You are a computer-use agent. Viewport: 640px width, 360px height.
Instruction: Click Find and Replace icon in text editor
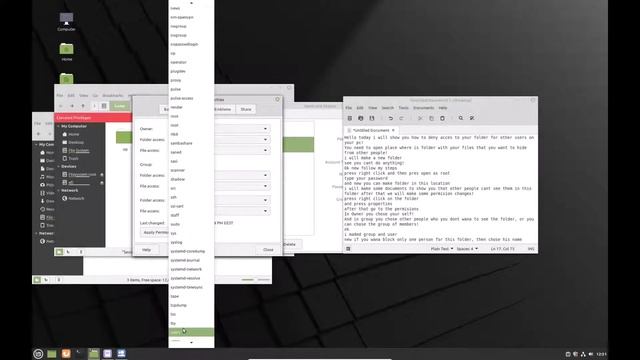(471, 118)
